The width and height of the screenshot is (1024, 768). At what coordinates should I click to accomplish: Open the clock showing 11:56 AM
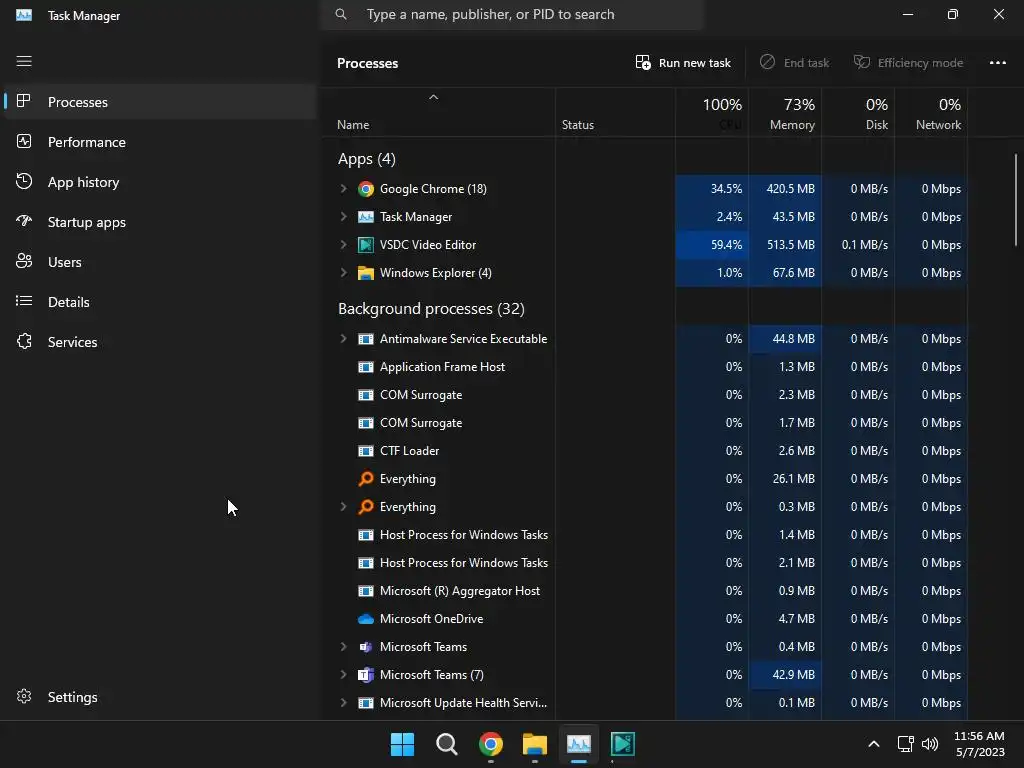coord(979,744)
